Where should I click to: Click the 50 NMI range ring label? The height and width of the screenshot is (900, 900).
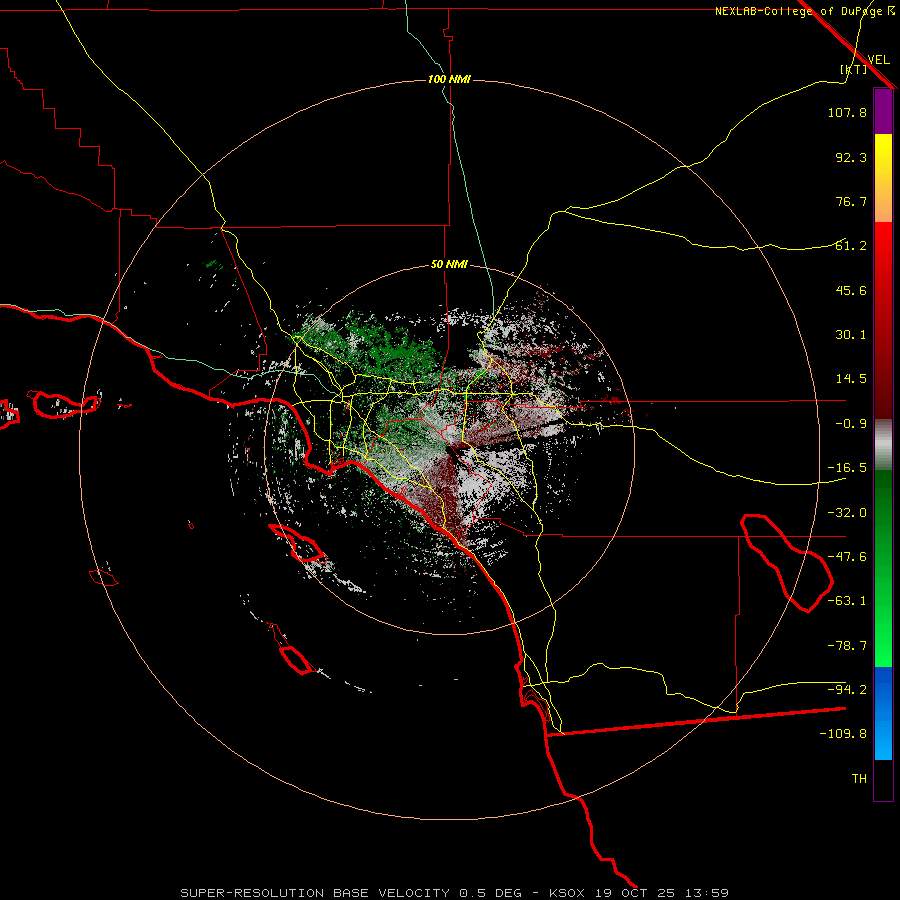coord(449,264)
